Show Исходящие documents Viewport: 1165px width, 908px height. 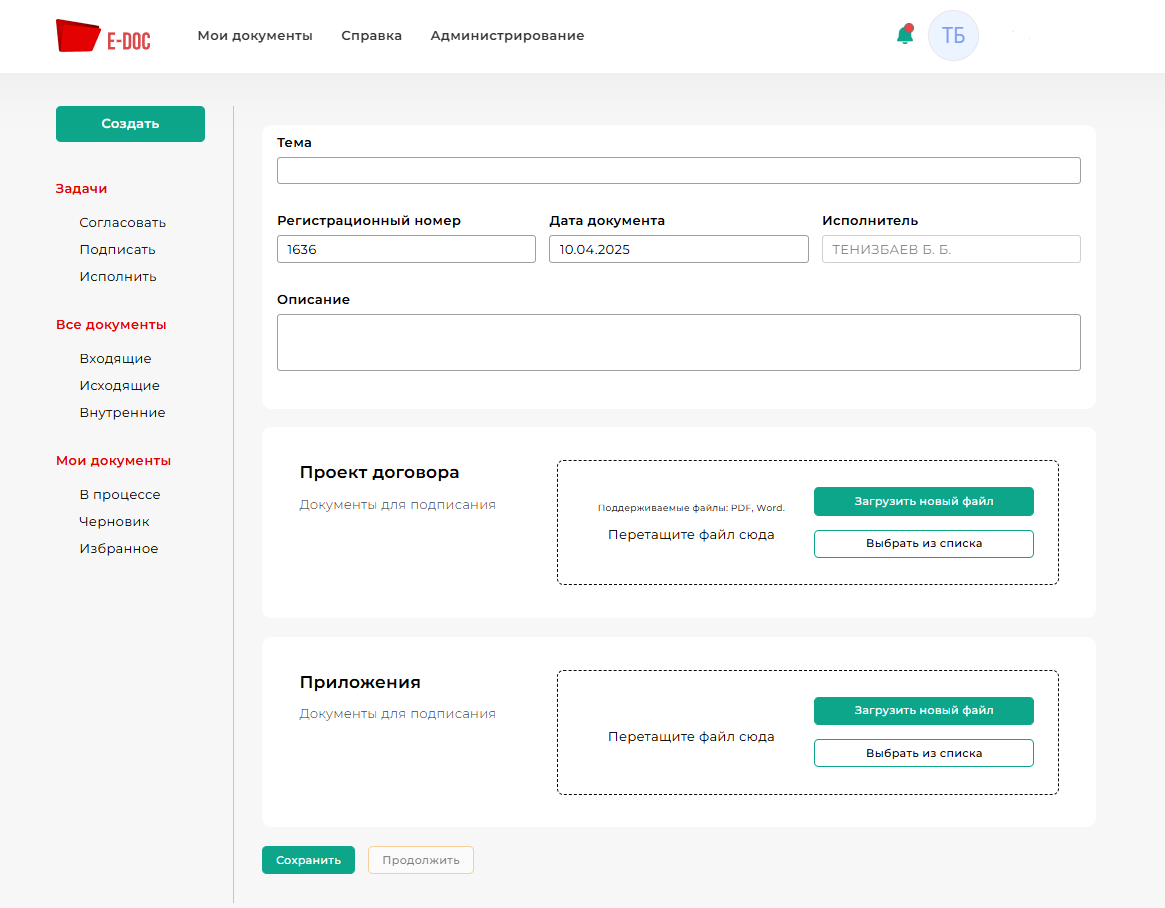(x=120, y=386)
